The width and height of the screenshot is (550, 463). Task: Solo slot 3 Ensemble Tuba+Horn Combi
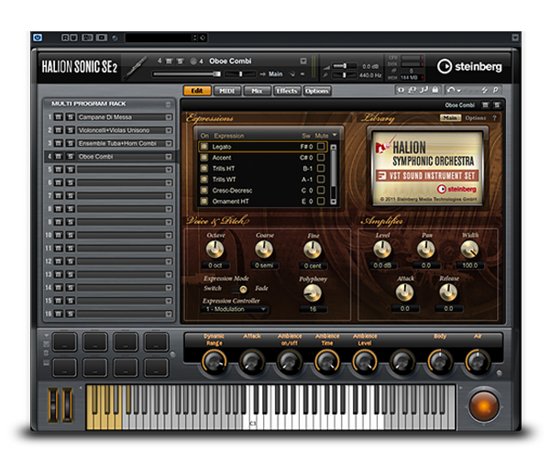click(71, 143)
